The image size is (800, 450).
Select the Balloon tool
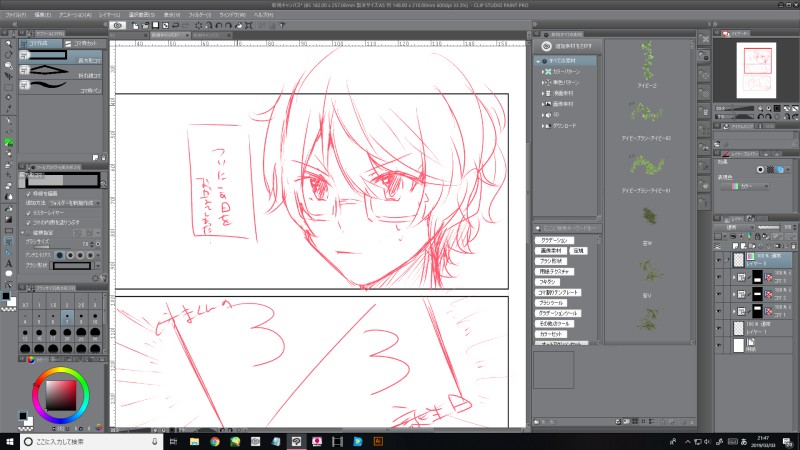pyautogui.click(x=8, y=274)
